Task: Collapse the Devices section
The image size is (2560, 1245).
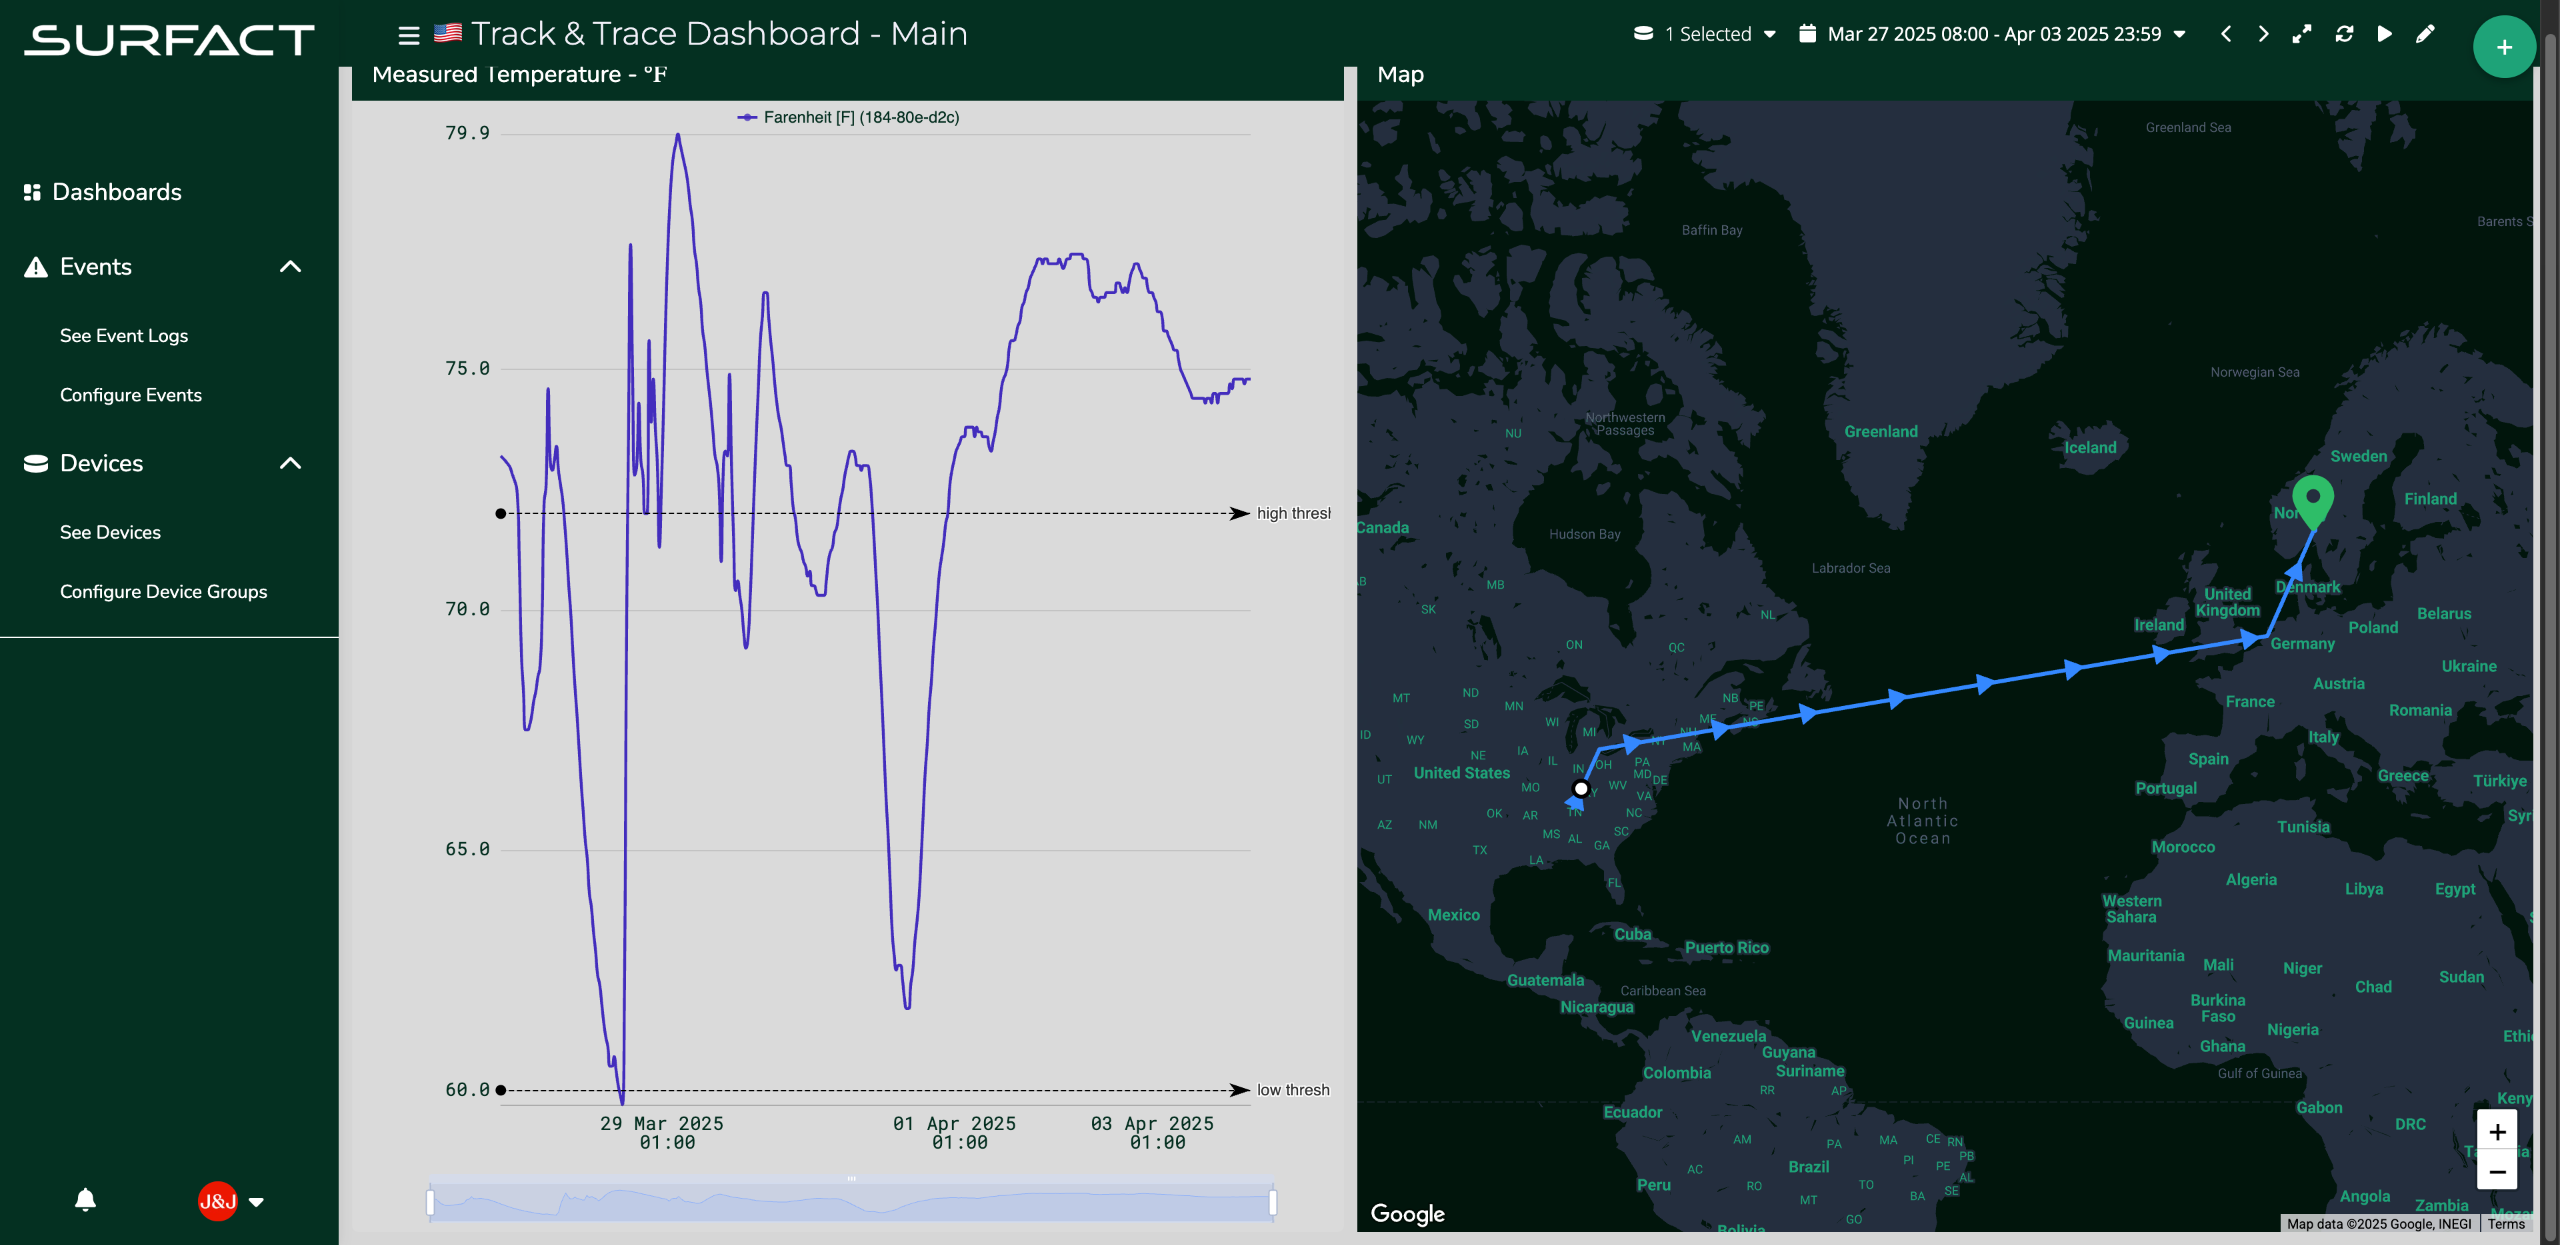Action: click(290, 463)
